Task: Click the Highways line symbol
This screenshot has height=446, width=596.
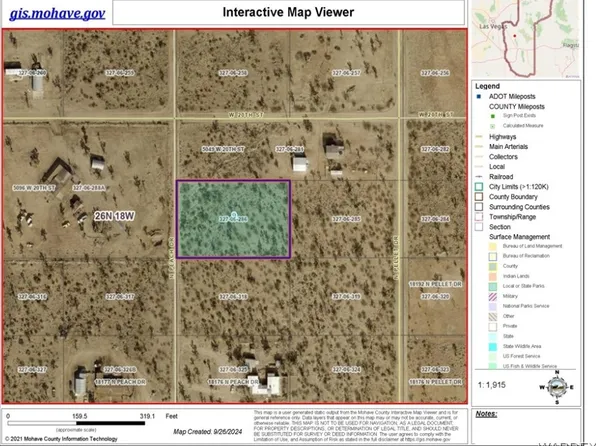Action: tap(479, 136)
